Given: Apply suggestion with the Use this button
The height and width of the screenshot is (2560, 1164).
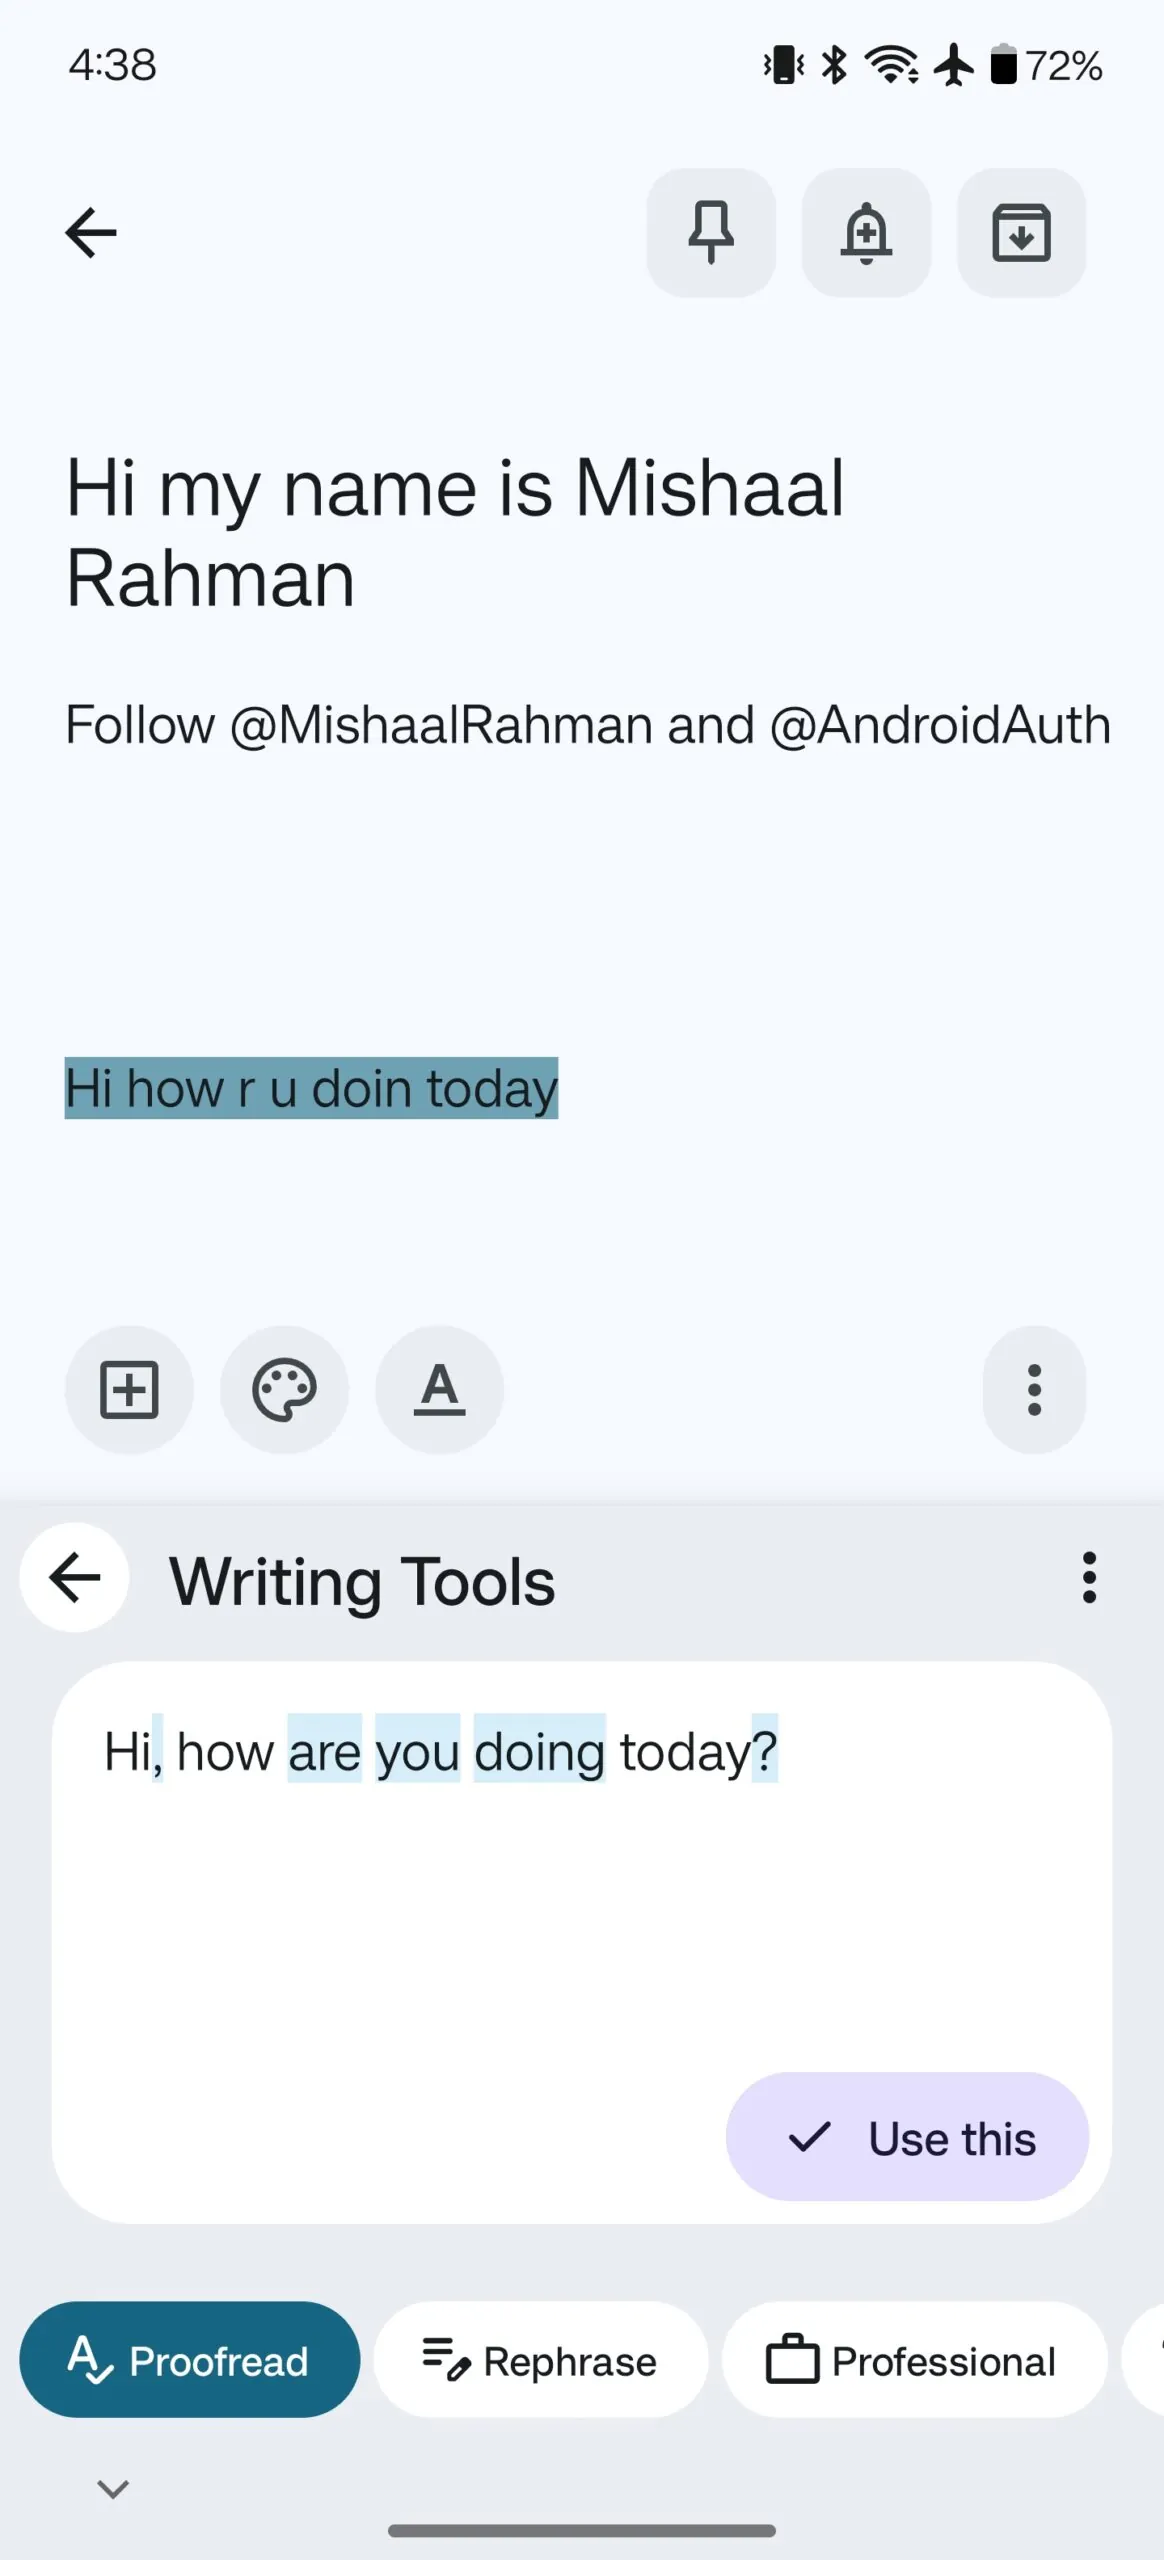Looking at the screenshot, I should 907,2138.
